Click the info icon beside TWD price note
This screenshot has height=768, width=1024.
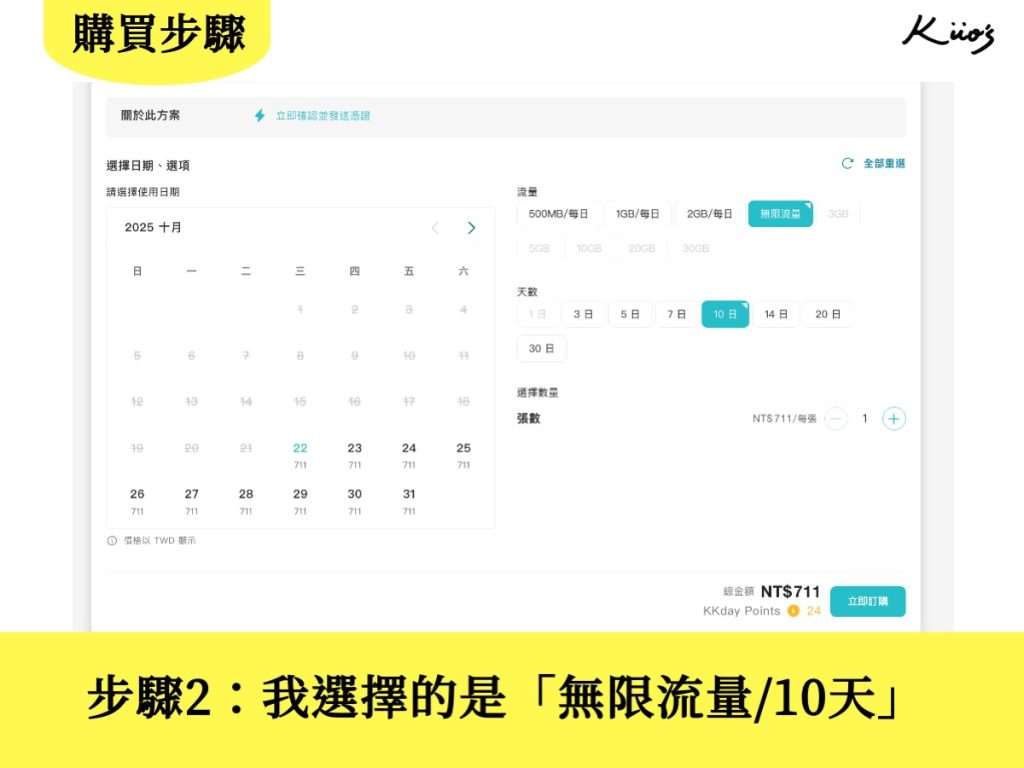[x=112, y=541]
